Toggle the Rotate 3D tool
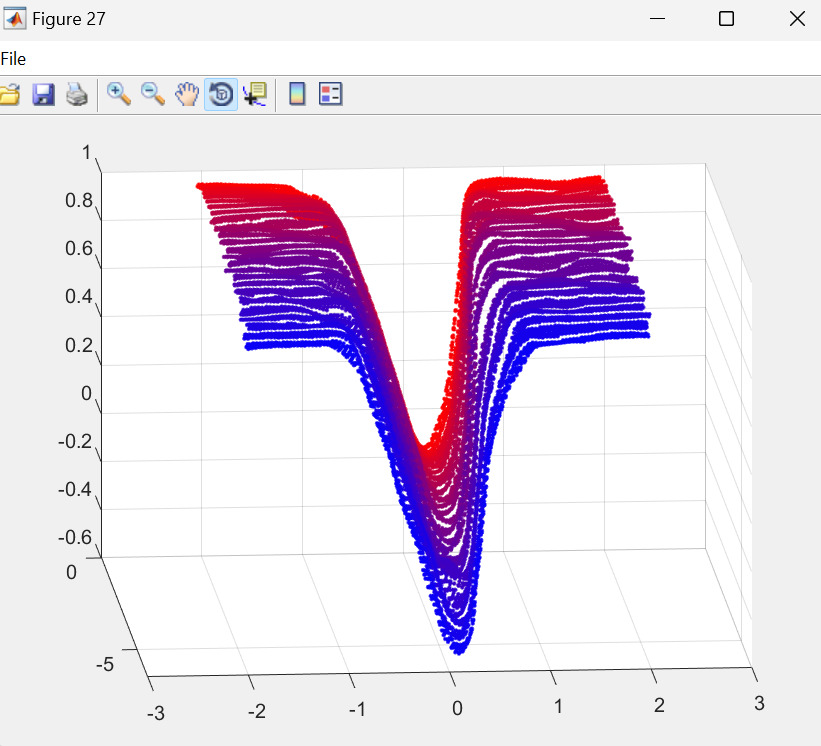The width and height of the screenshot is (821, 746). tap(221, 95)
